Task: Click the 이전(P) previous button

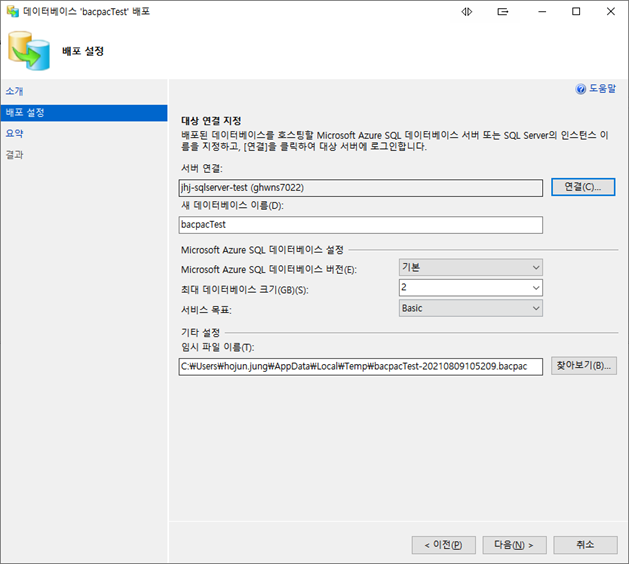Action: (x=444, y=545)
